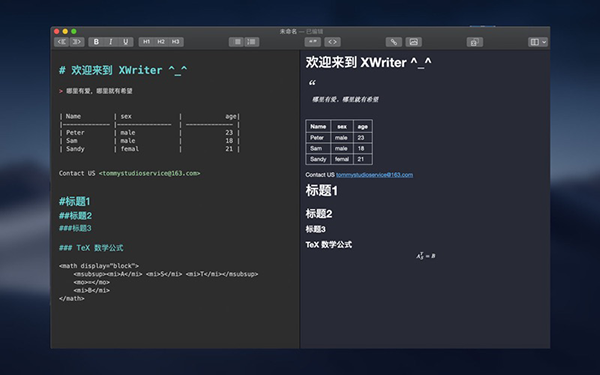Click the outdent toolbar button

tap(62, 42)
